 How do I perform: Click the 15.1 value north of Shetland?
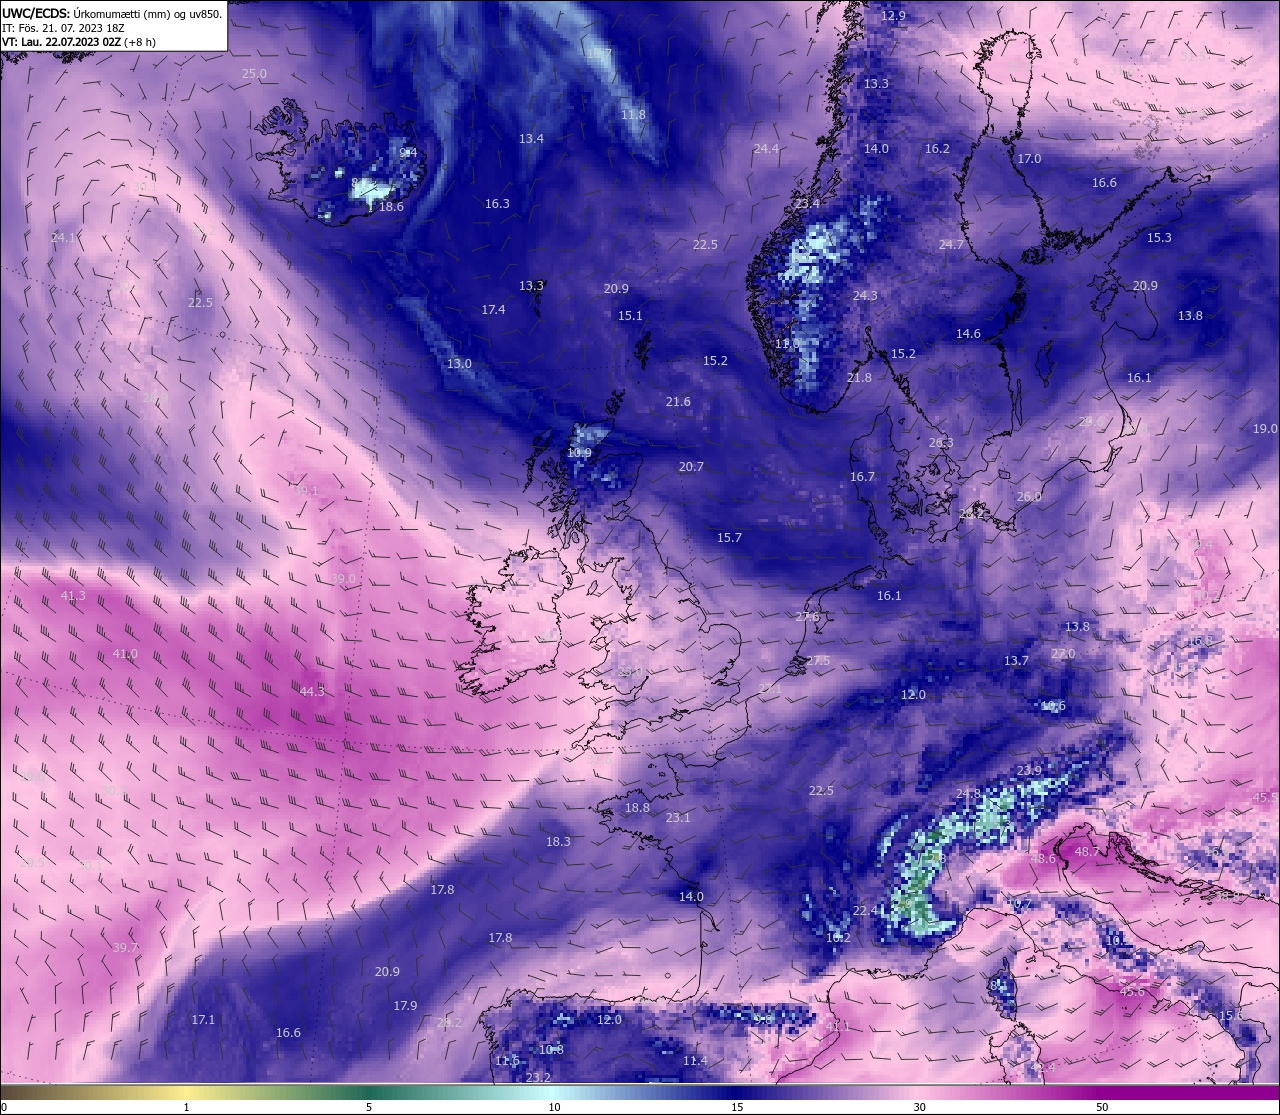(x=630, y=315)
